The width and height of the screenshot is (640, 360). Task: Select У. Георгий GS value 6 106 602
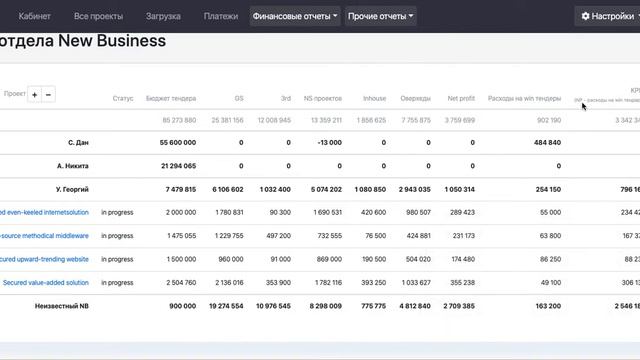click(228, 189)
